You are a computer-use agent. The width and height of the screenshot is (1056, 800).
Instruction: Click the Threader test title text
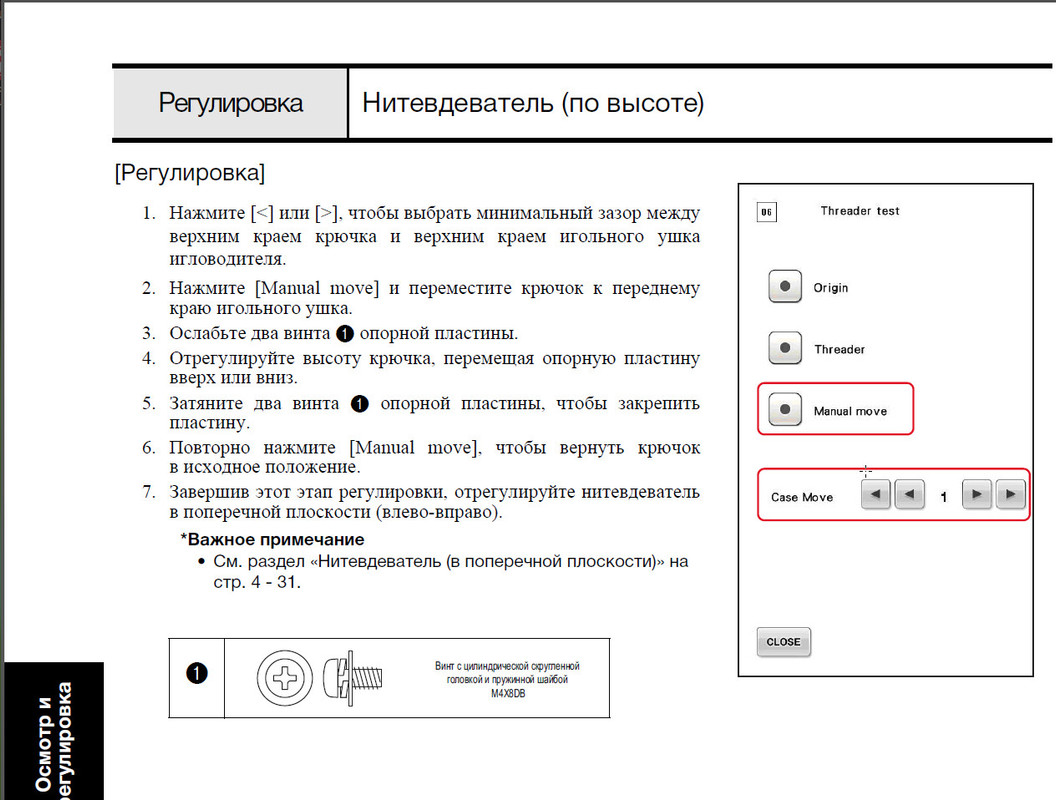pos(859,211)
